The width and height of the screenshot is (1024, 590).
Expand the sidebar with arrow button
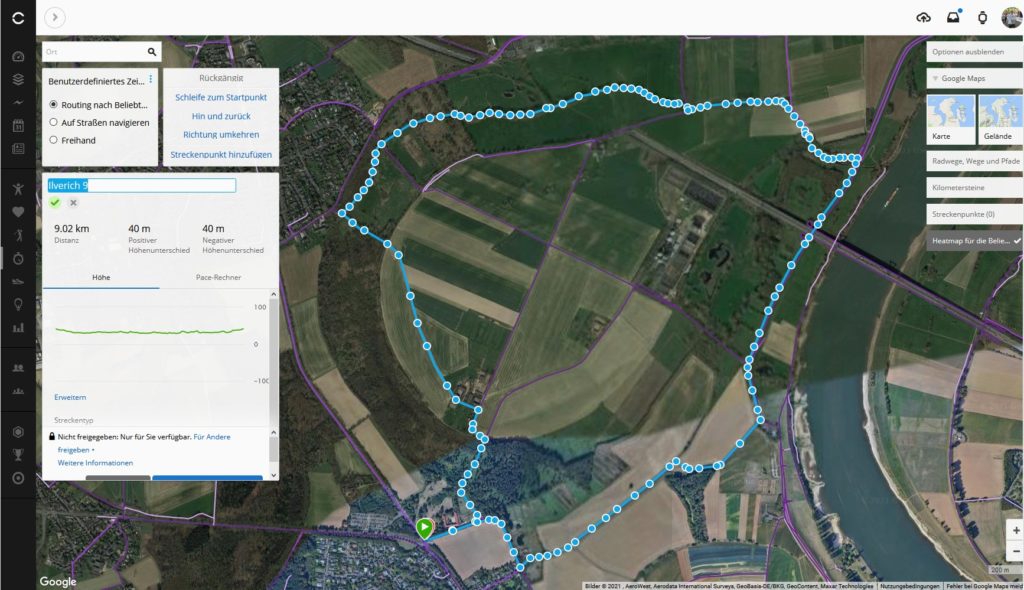pyautogui.click(x=55, y=17)
